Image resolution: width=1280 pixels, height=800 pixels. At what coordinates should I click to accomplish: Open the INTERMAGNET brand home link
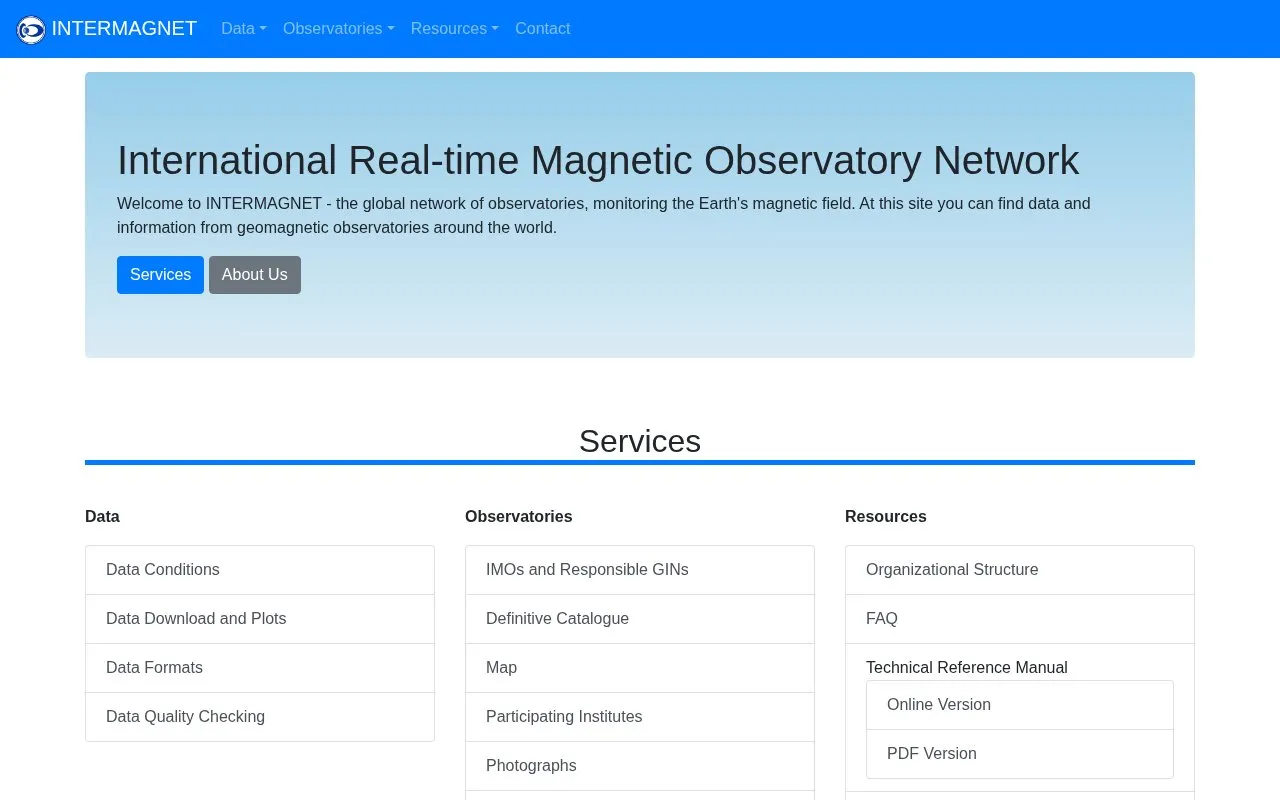coord(107,29)
